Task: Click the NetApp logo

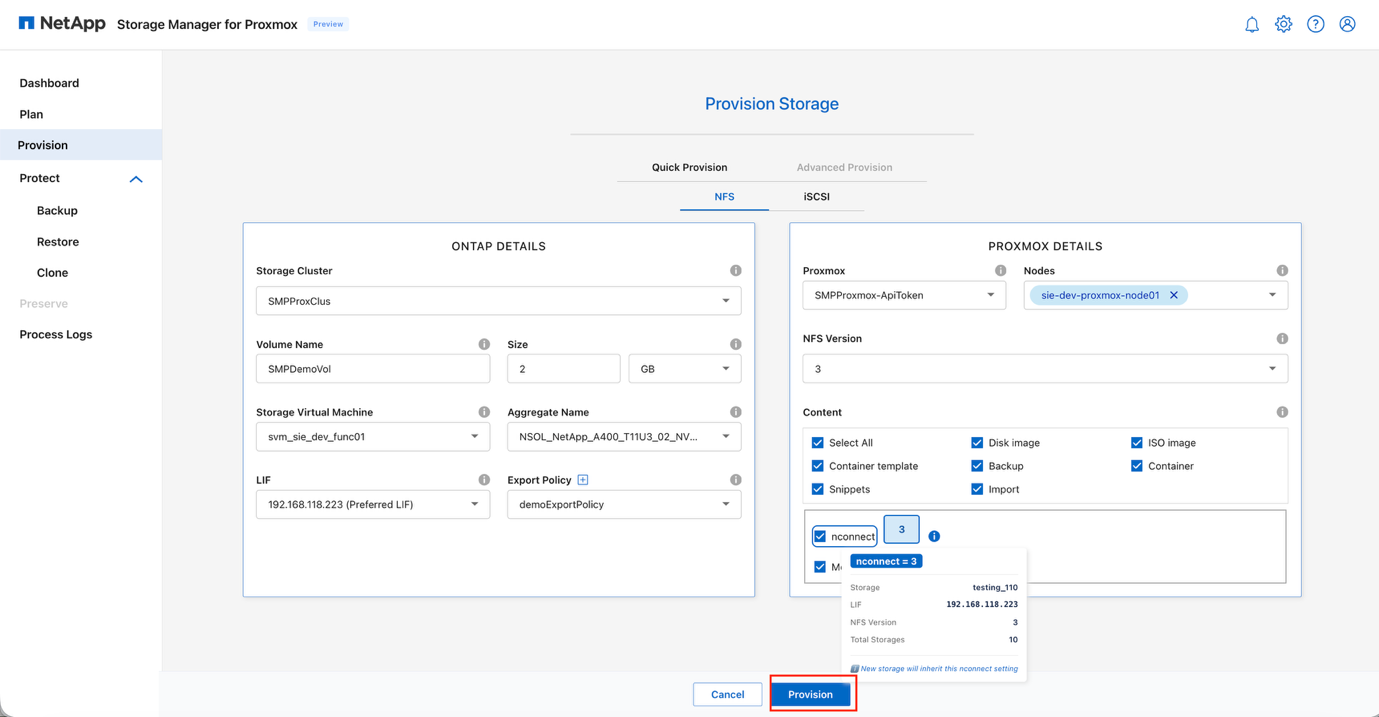Action: pyautogui.click(x=62, y=22)
